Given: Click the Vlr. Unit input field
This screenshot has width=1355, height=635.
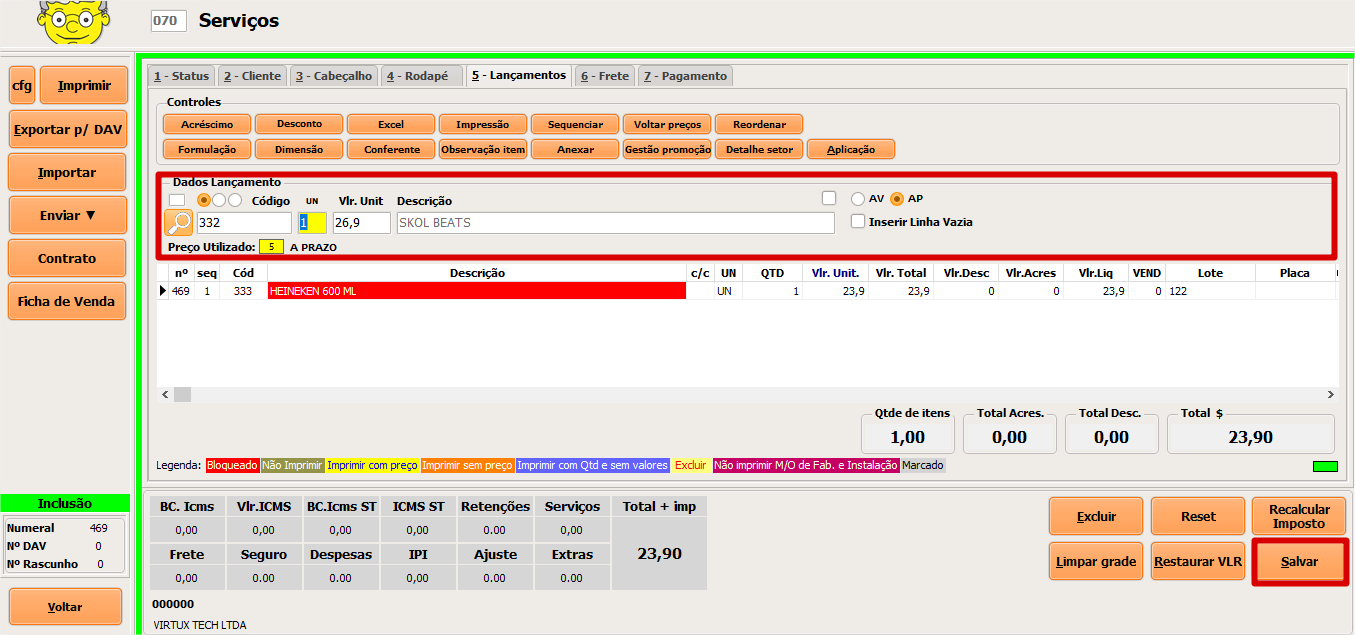Looking at the screenshot, I should click(x=361, y=223).
